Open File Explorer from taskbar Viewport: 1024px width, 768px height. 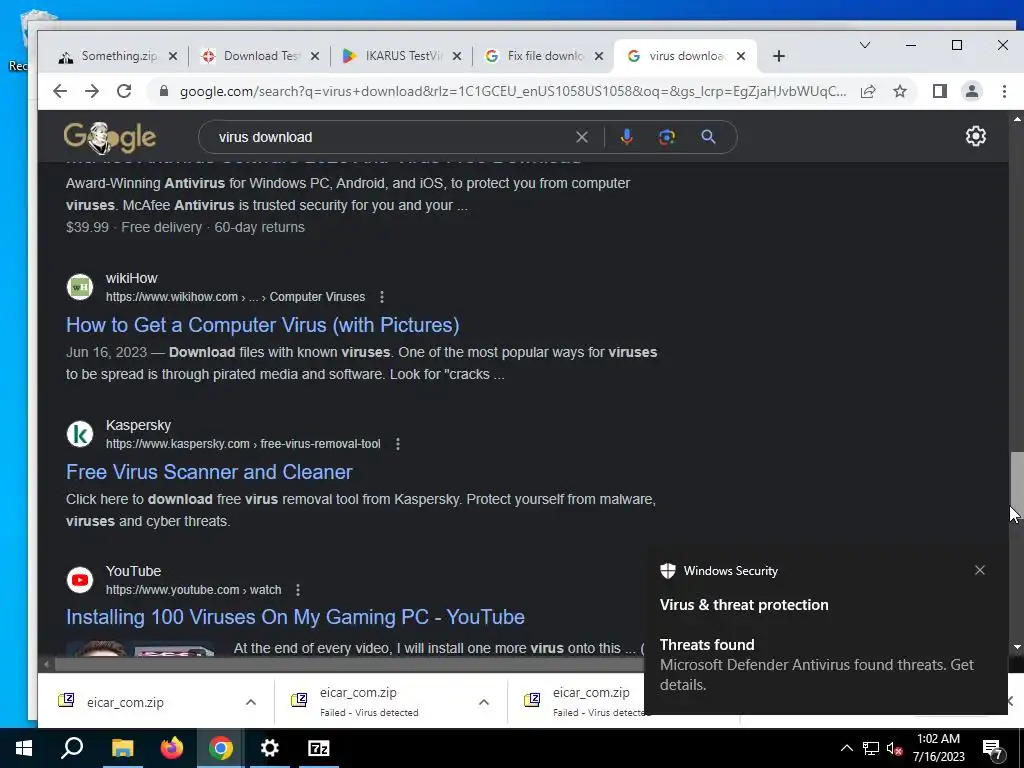pos(122,748)
